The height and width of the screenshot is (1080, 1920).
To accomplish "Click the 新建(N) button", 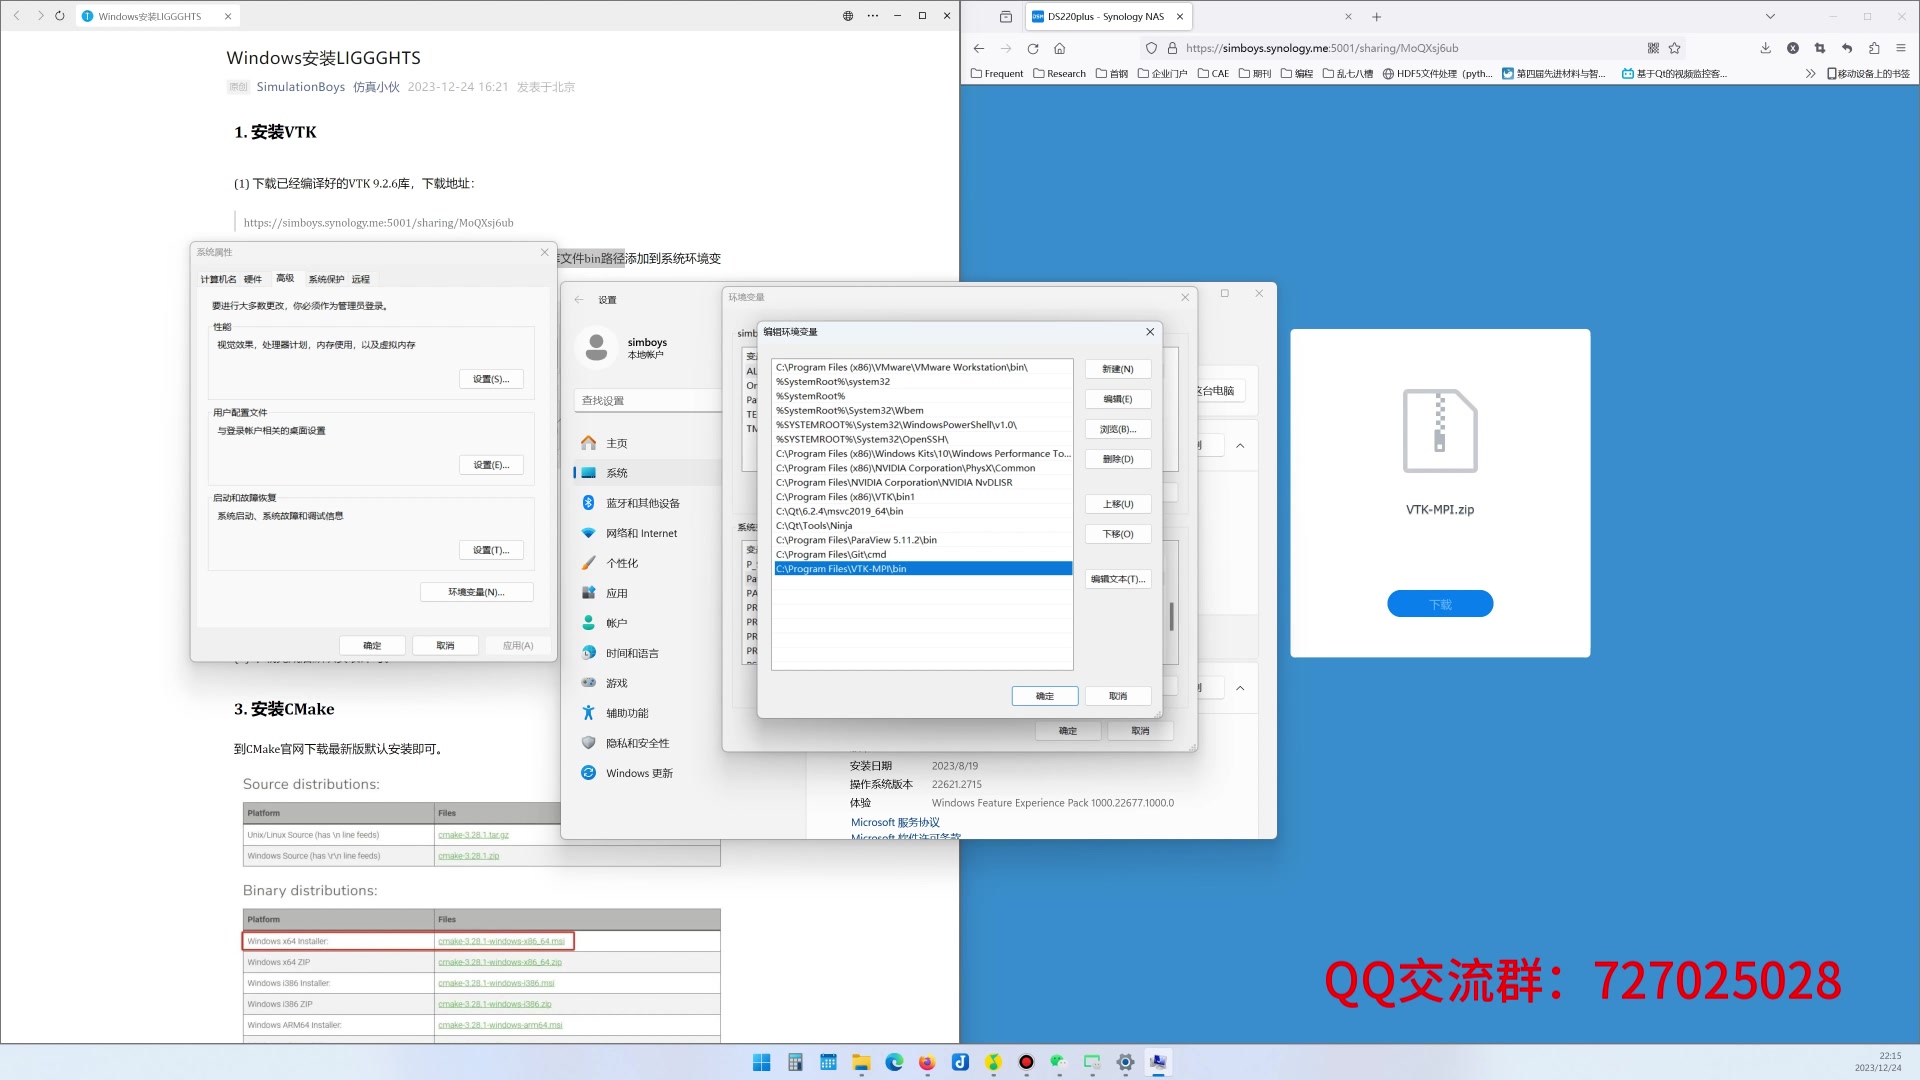I will [1117, 369].
